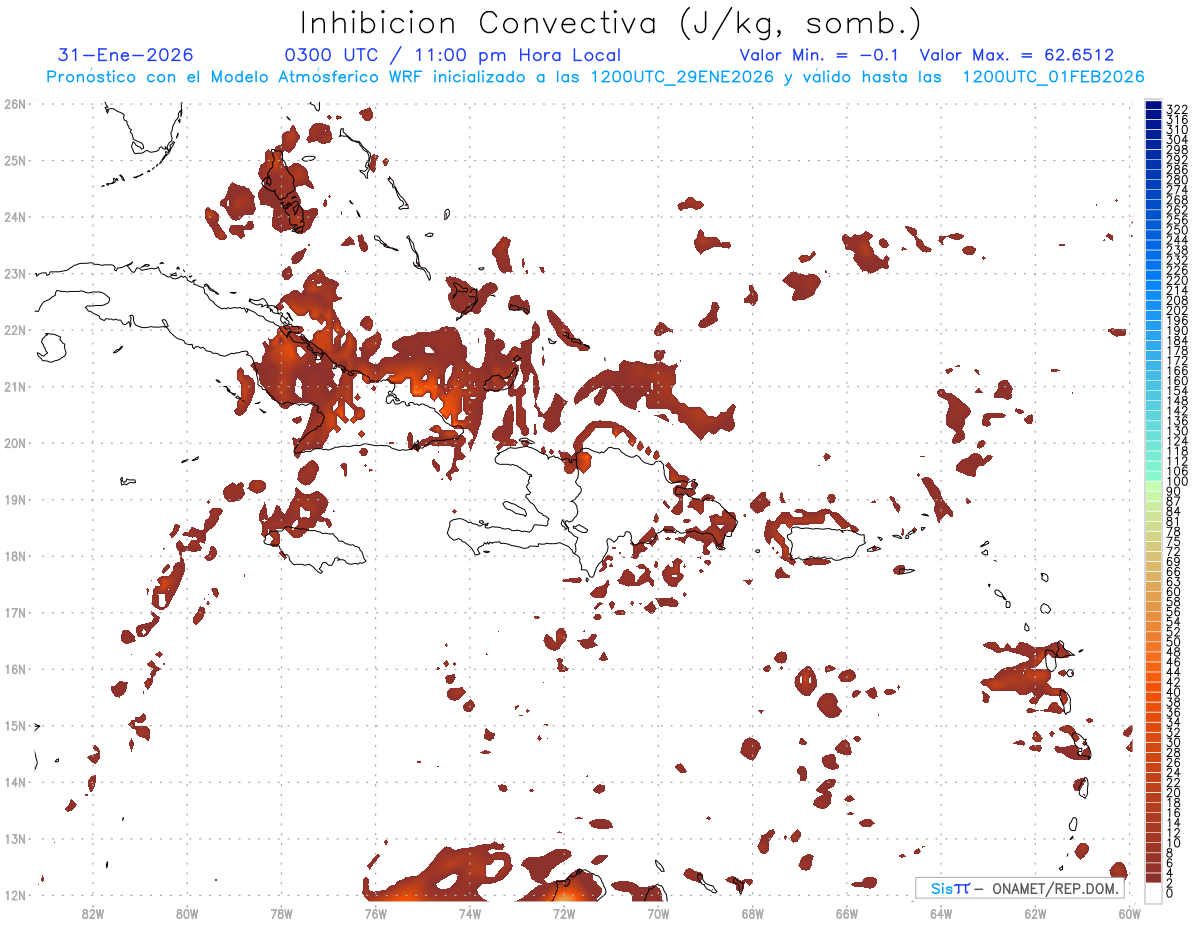Click the "17N" latitude label
This screenshot has height=927, width=1200.
click(x=14, y=612)
